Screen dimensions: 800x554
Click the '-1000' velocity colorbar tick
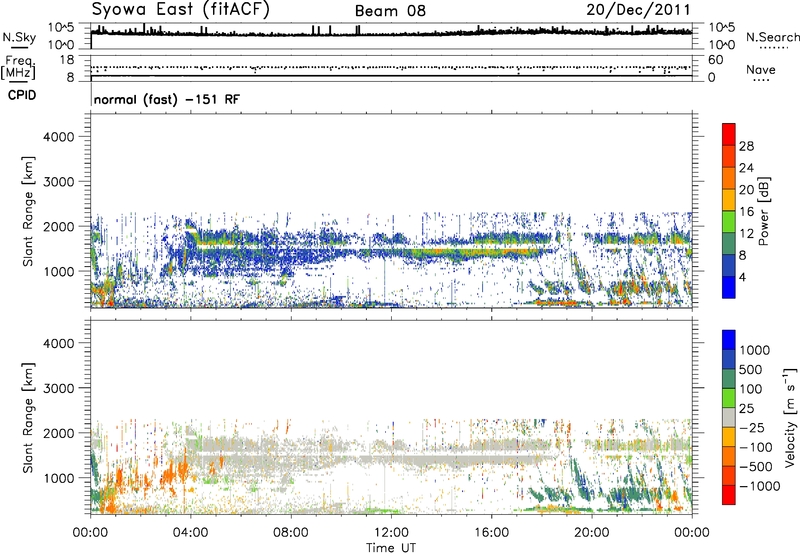coord(759,486)
